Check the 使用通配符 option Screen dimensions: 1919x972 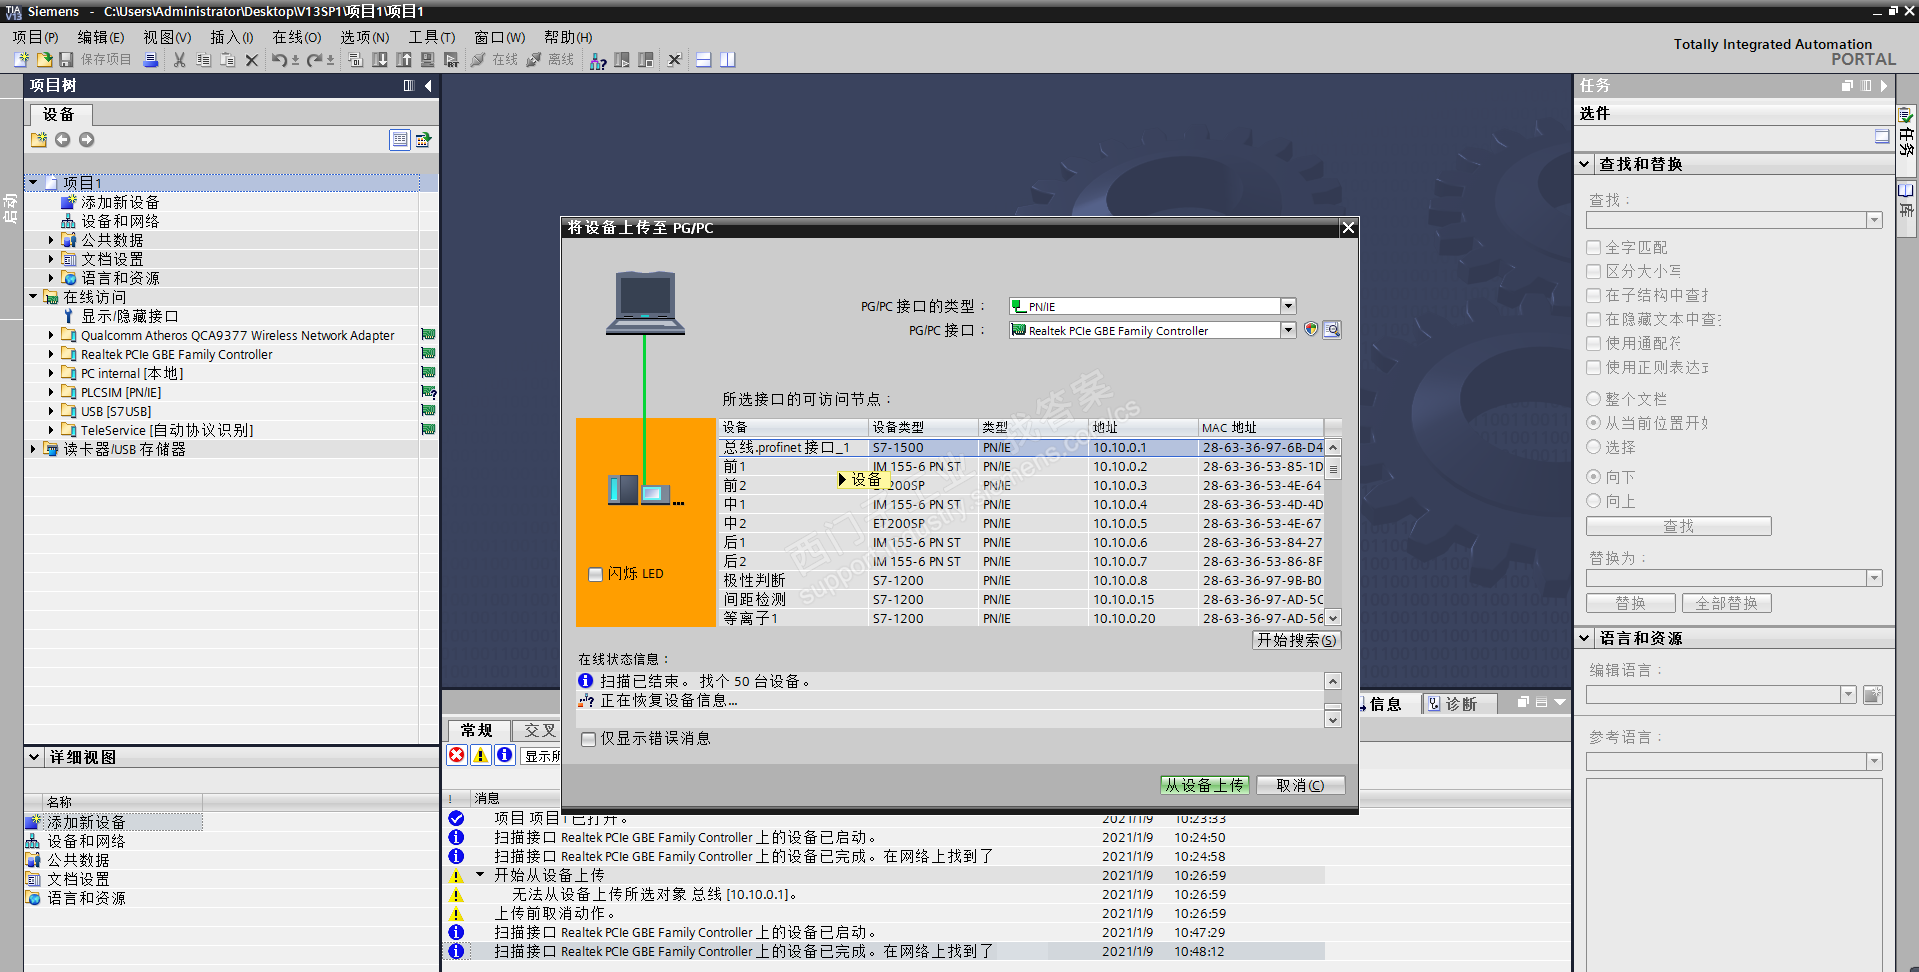1594,343
